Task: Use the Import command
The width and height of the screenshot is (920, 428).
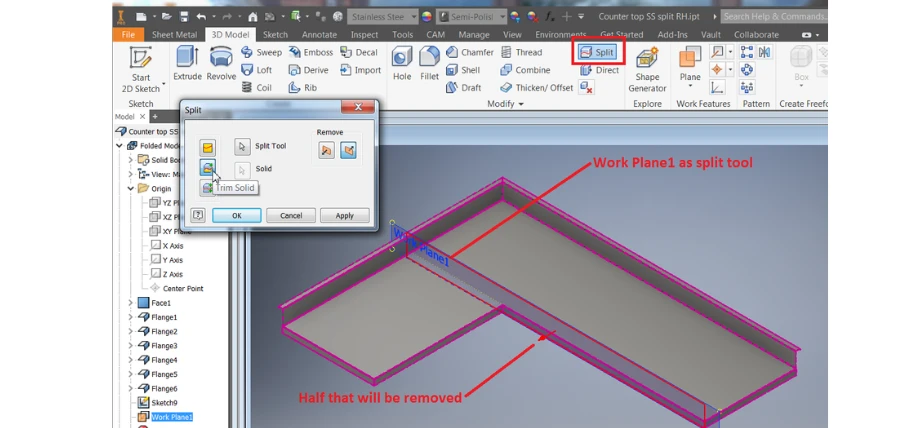Action: pyautogui.click(x=360, y=70)
